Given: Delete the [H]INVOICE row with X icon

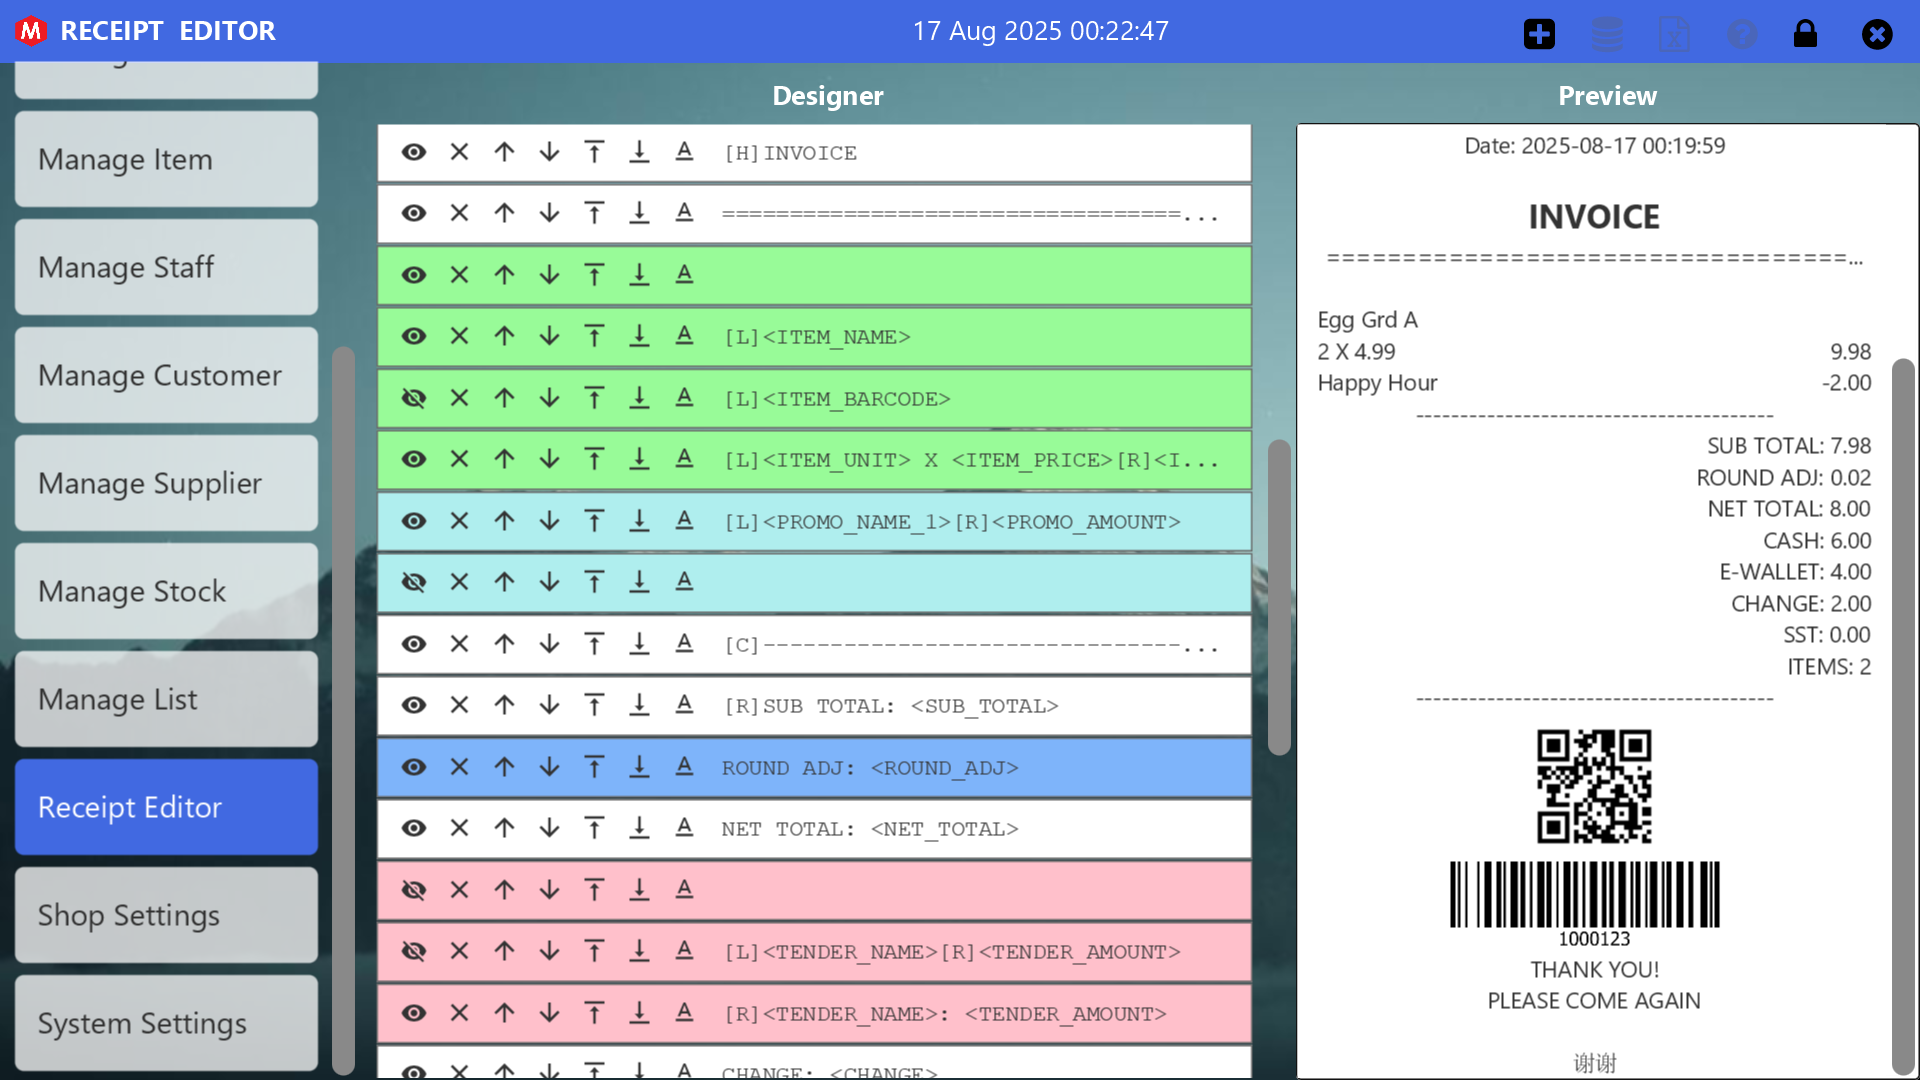Looking at the screenshot, I should coord(459,152).
